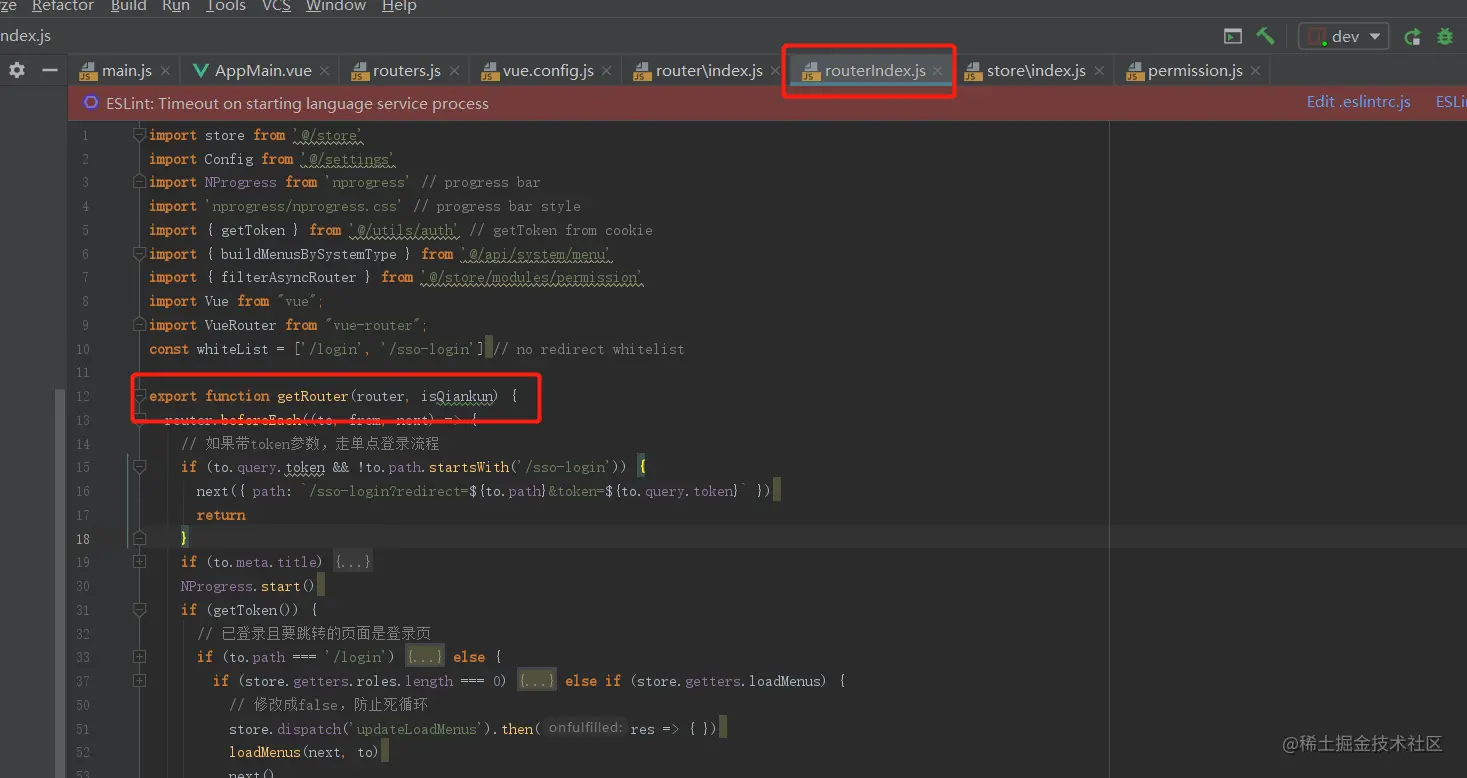The height and width of the screenshot is (778, 1467).
Task: Open the Run Anything toolbar icon
Action: pos(1233,37)
